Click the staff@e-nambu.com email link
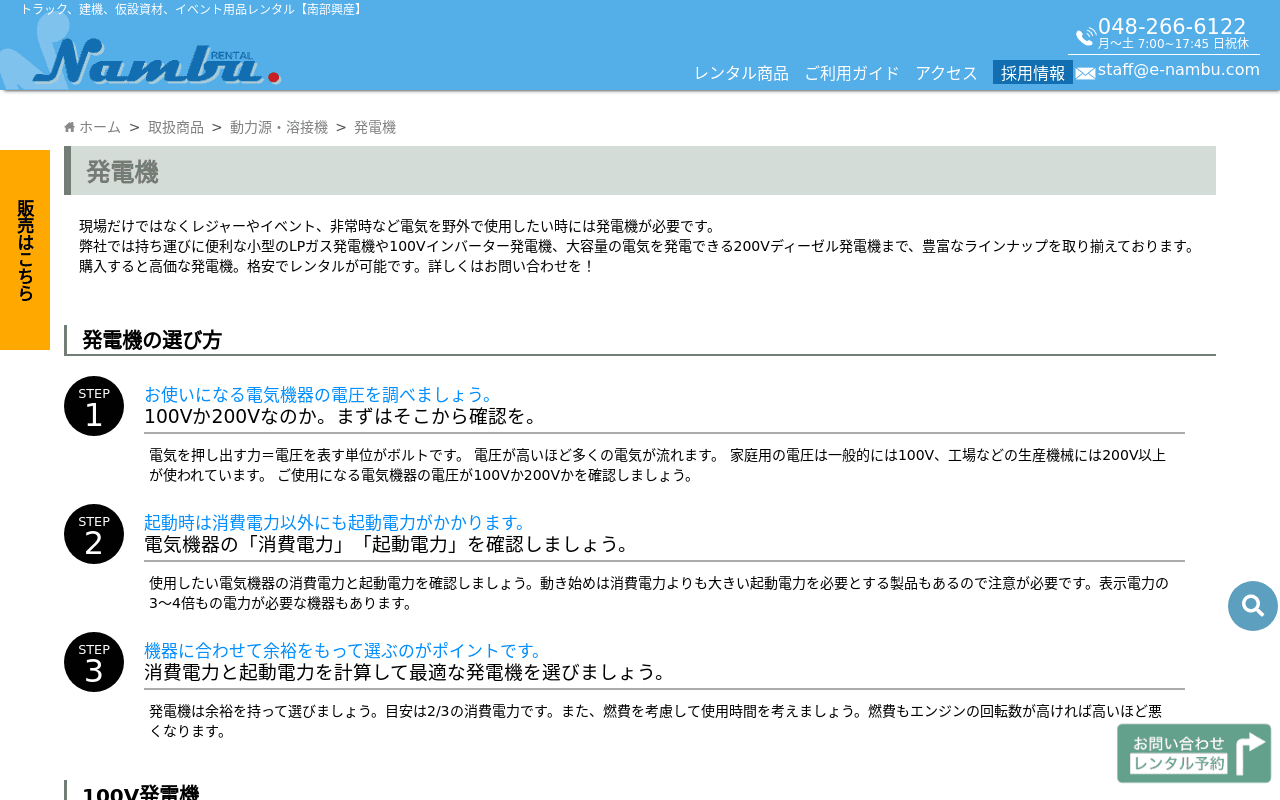This screenshot has height=800, width=1280. point(1179,69)
